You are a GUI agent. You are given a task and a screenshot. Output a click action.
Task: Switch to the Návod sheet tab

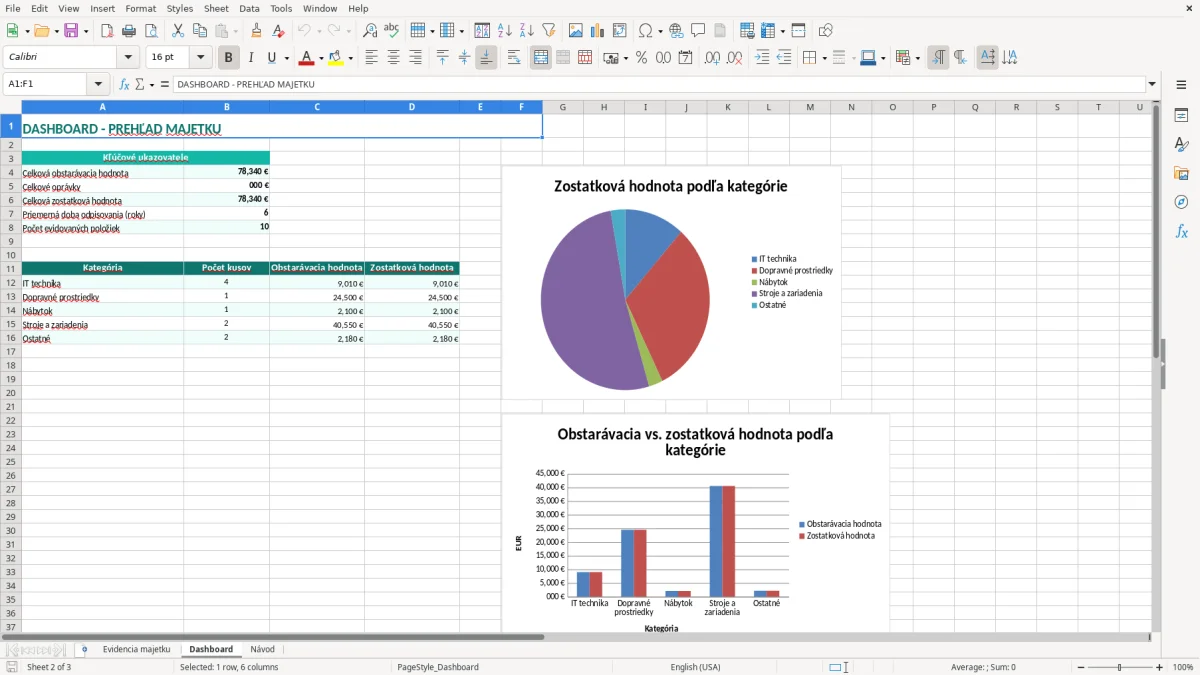point(262,649)
